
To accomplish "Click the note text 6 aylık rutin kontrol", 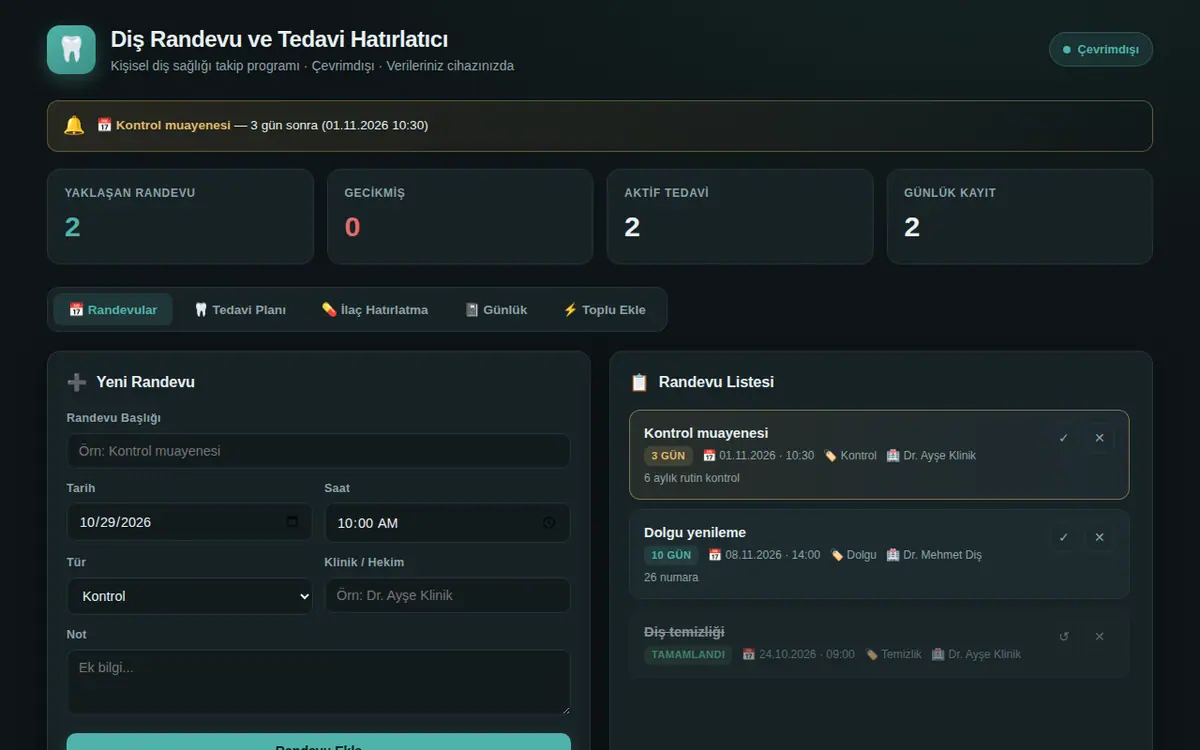I will (692, 478).
